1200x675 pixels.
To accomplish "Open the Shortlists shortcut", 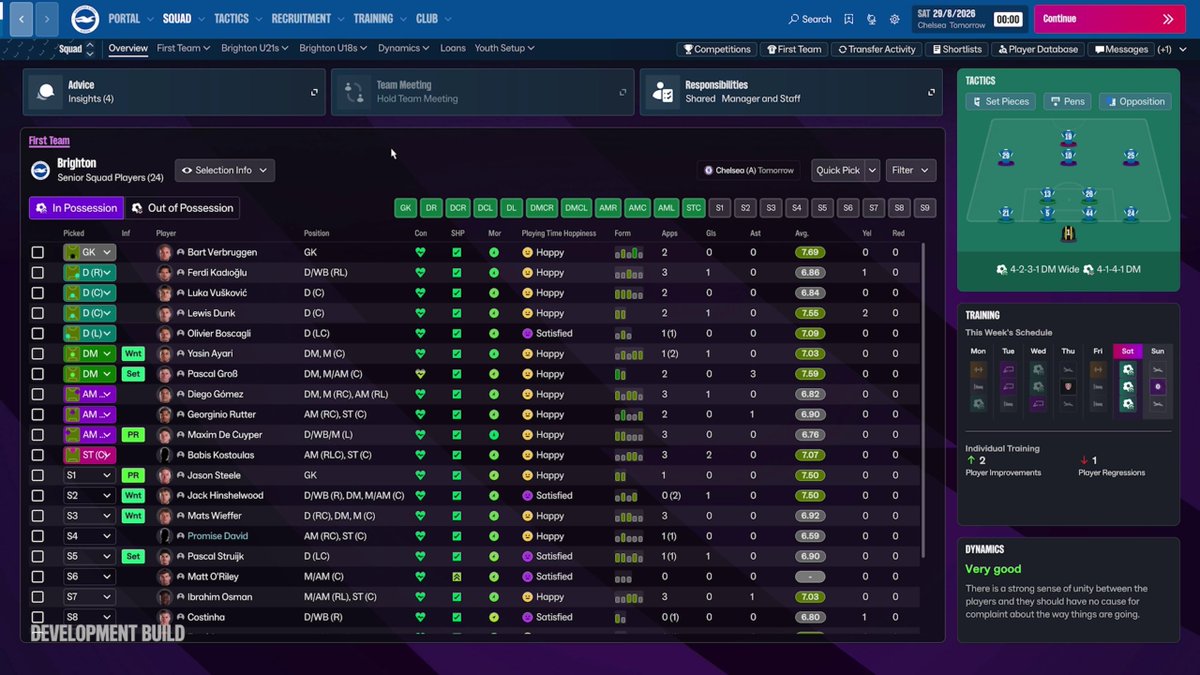I will (957, 49).
